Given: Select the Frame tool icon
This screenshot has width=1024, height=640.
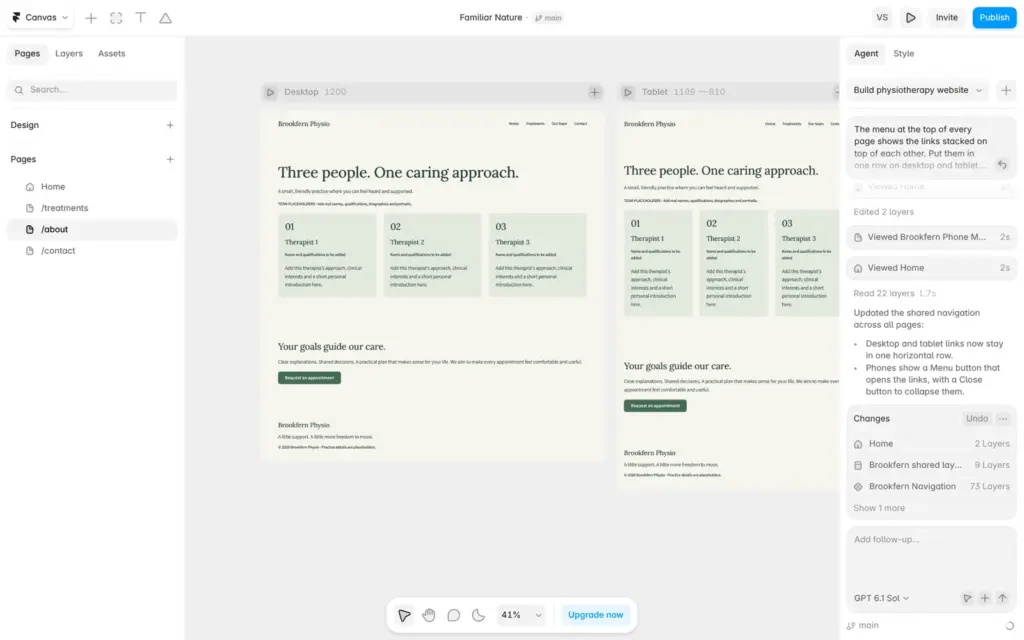Looking at the screenshot, I should [116, 18].
